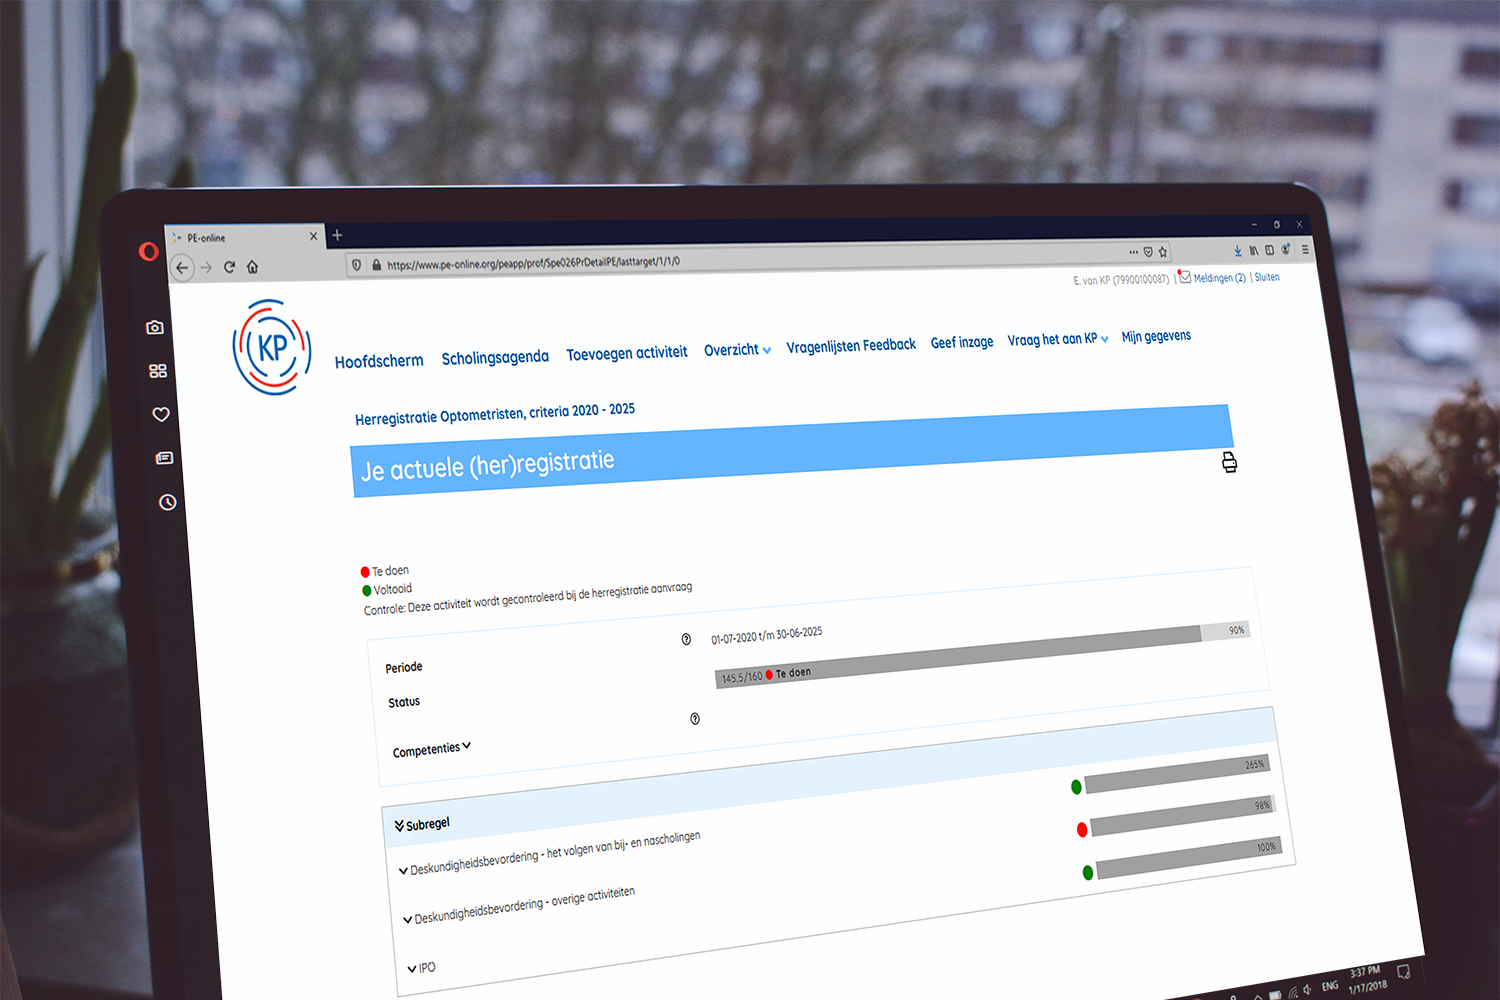Expand the Competenties section

coord(430,747)
